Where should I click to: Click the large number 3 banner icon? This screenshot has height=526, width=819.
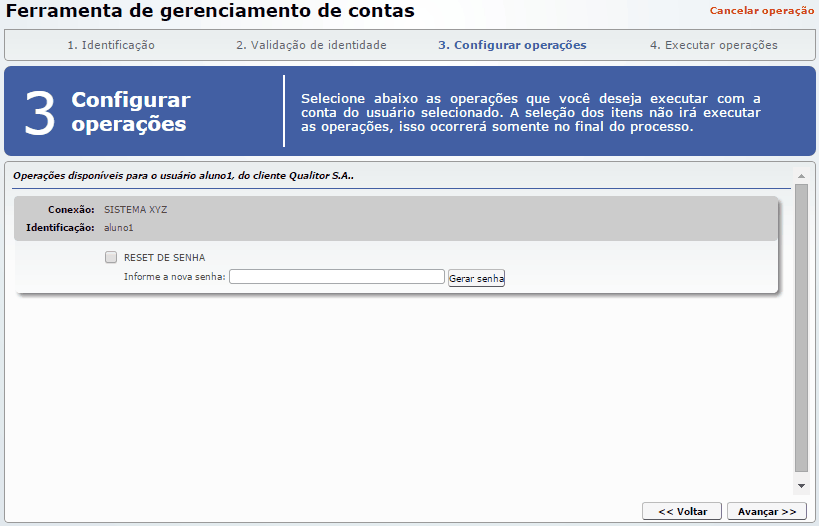click(40, 113)
